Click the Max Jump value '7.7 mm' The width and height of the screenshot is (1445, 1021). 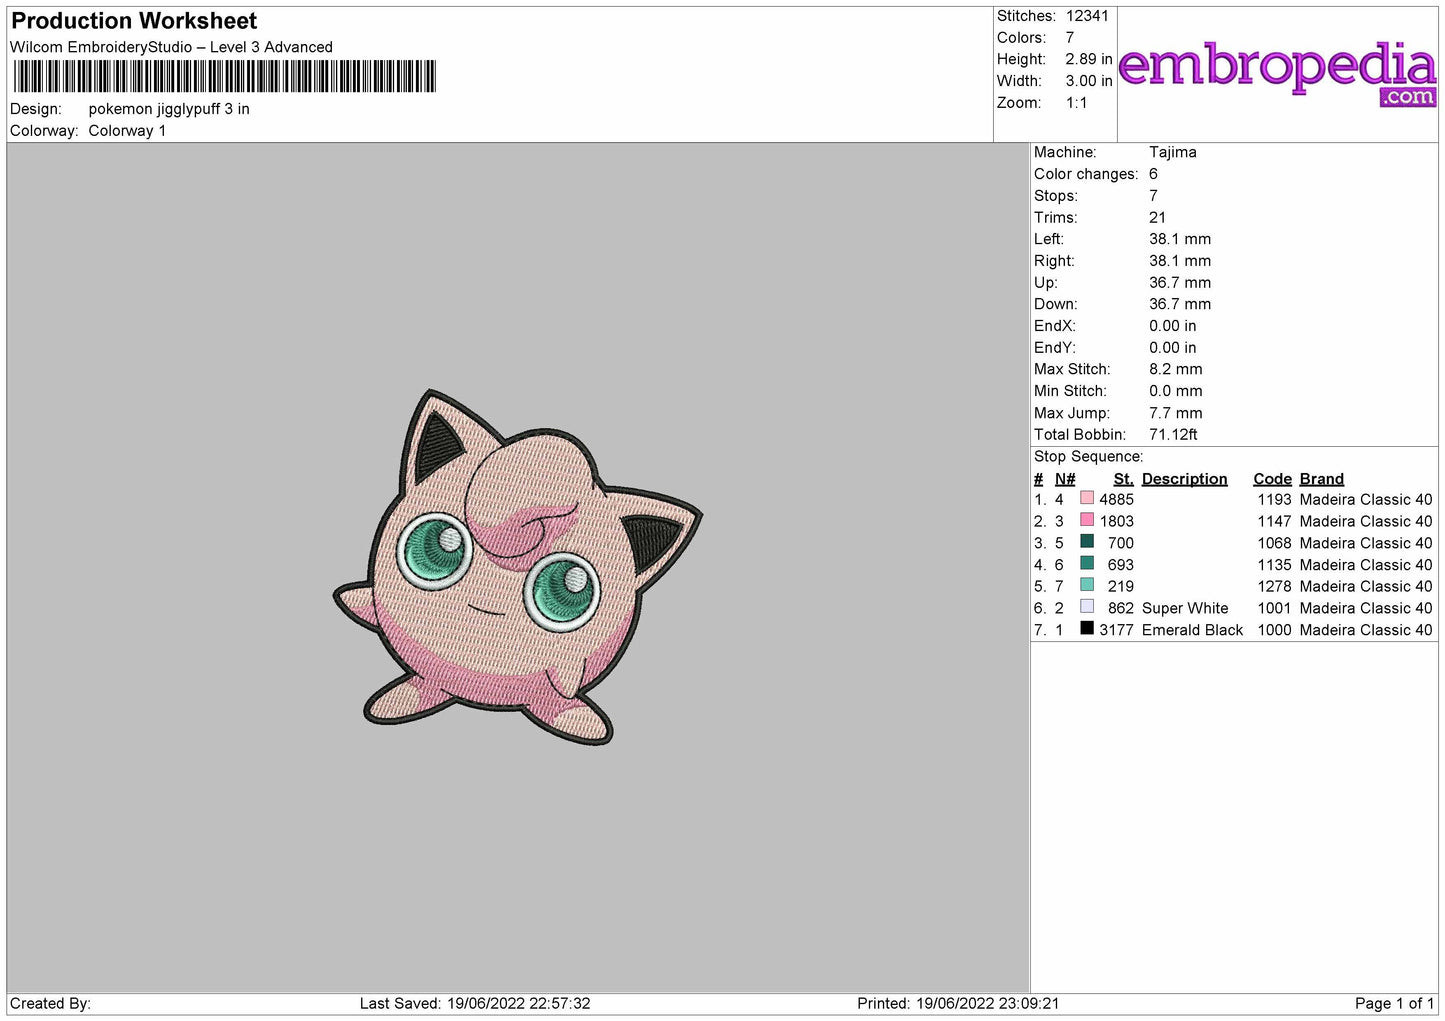(1176, 413)
